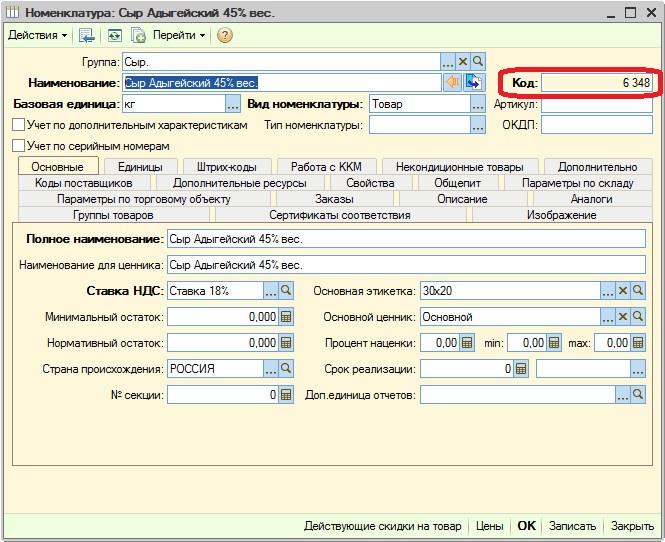Switch to the Штрих-коды tab
Image resolution: width=665 pixels, height=542 pixels.
pos(228,167)
